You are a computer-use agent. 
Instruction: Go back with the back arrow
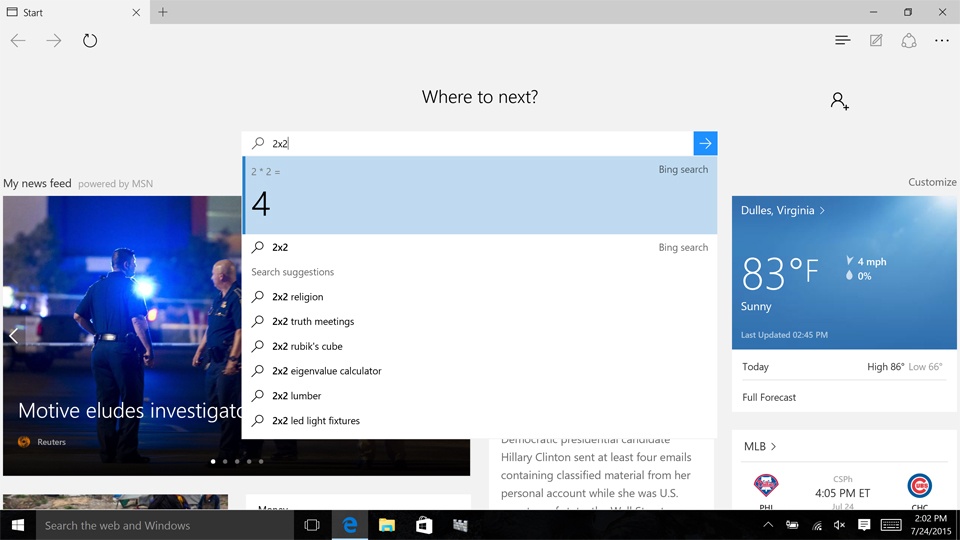[18, 40]
